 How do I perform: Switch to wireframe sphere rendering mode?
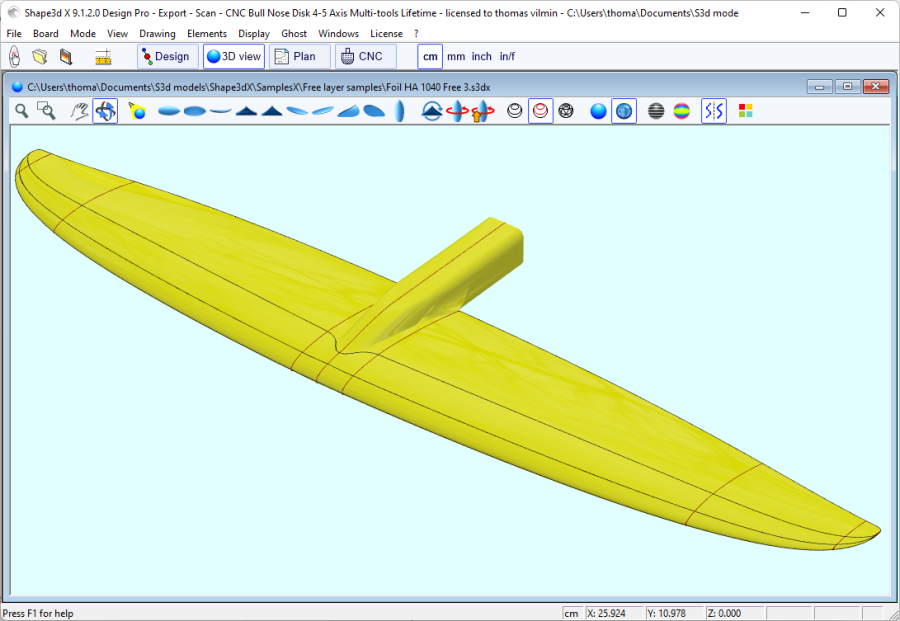(565, 111)
